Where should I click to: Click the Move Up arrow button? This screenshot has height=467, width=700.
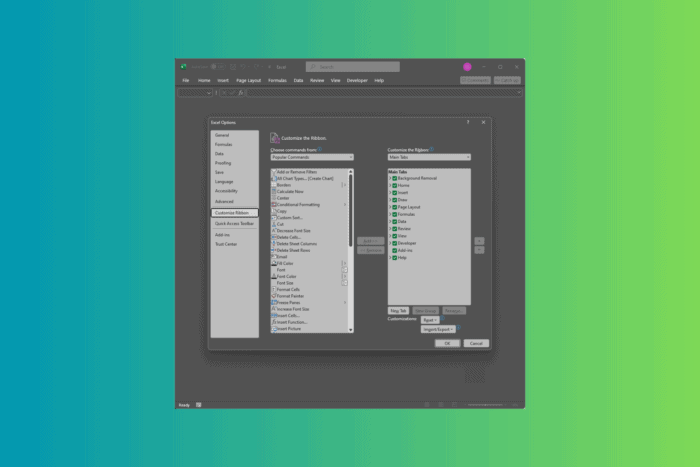479,241
